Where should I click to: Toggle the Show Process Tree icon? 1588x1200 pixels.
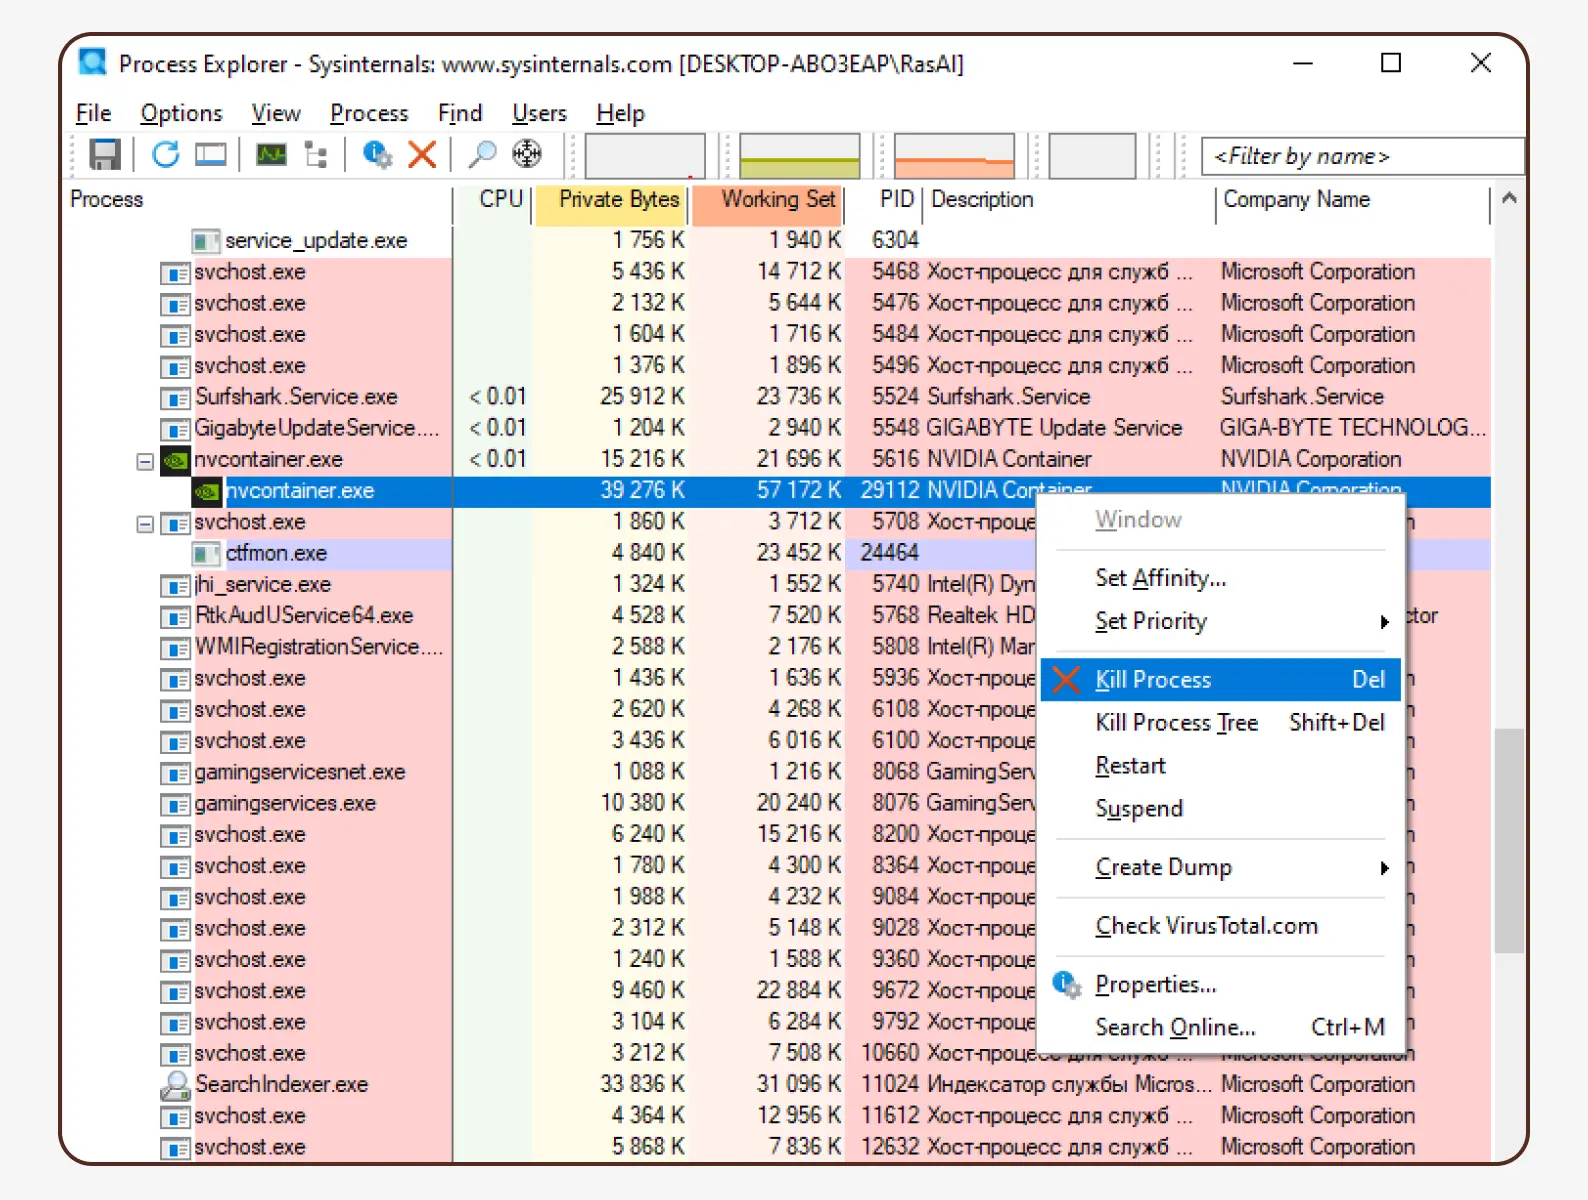click(x=317, y=155)
